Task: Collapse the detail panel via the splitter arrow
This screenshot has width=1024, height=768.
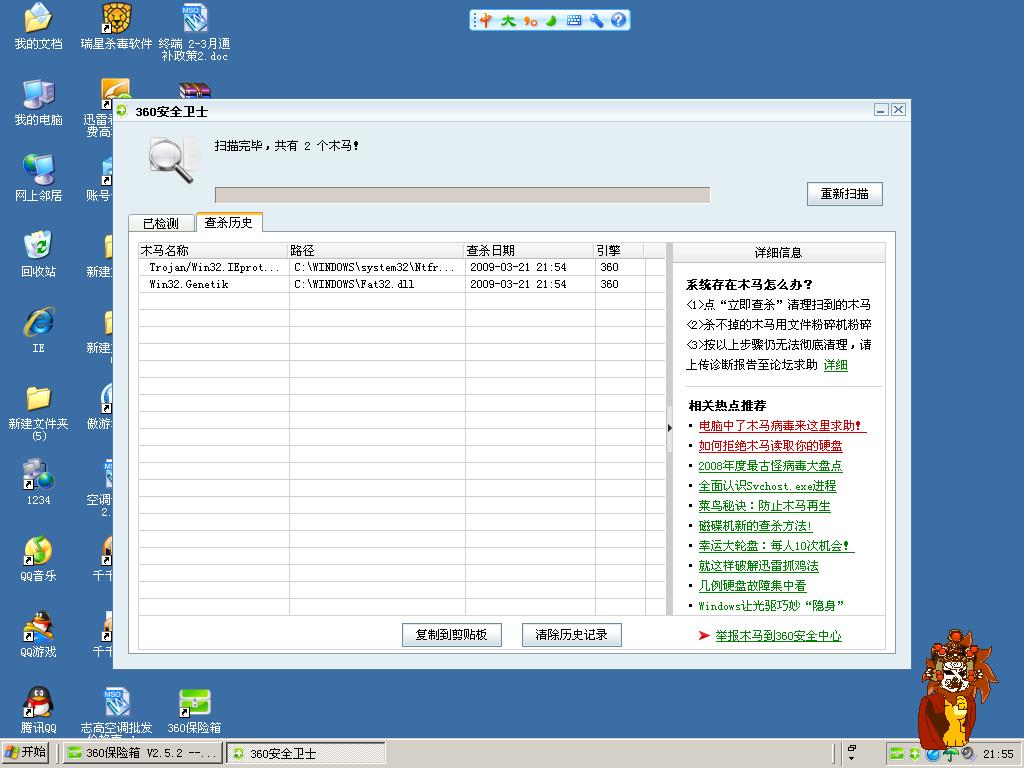Action: tap(669, 428)
